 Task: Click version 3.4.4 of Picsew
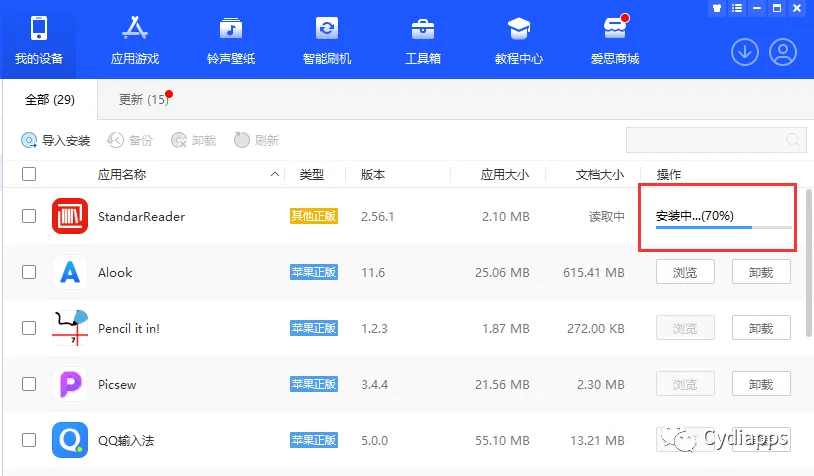point(374,385)
